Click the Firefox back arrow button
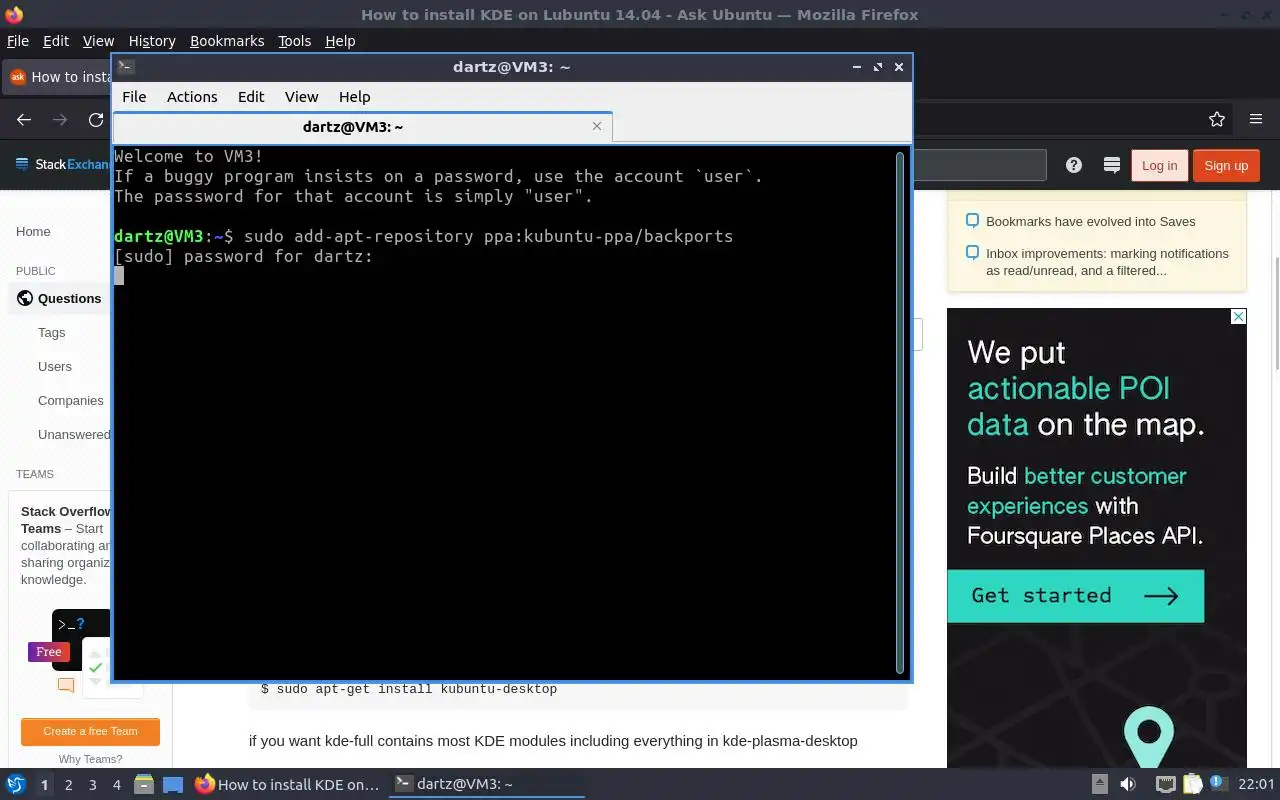The height and width of the screenshot is (800, 1280). pyautogui.click(x=24, y=120)
